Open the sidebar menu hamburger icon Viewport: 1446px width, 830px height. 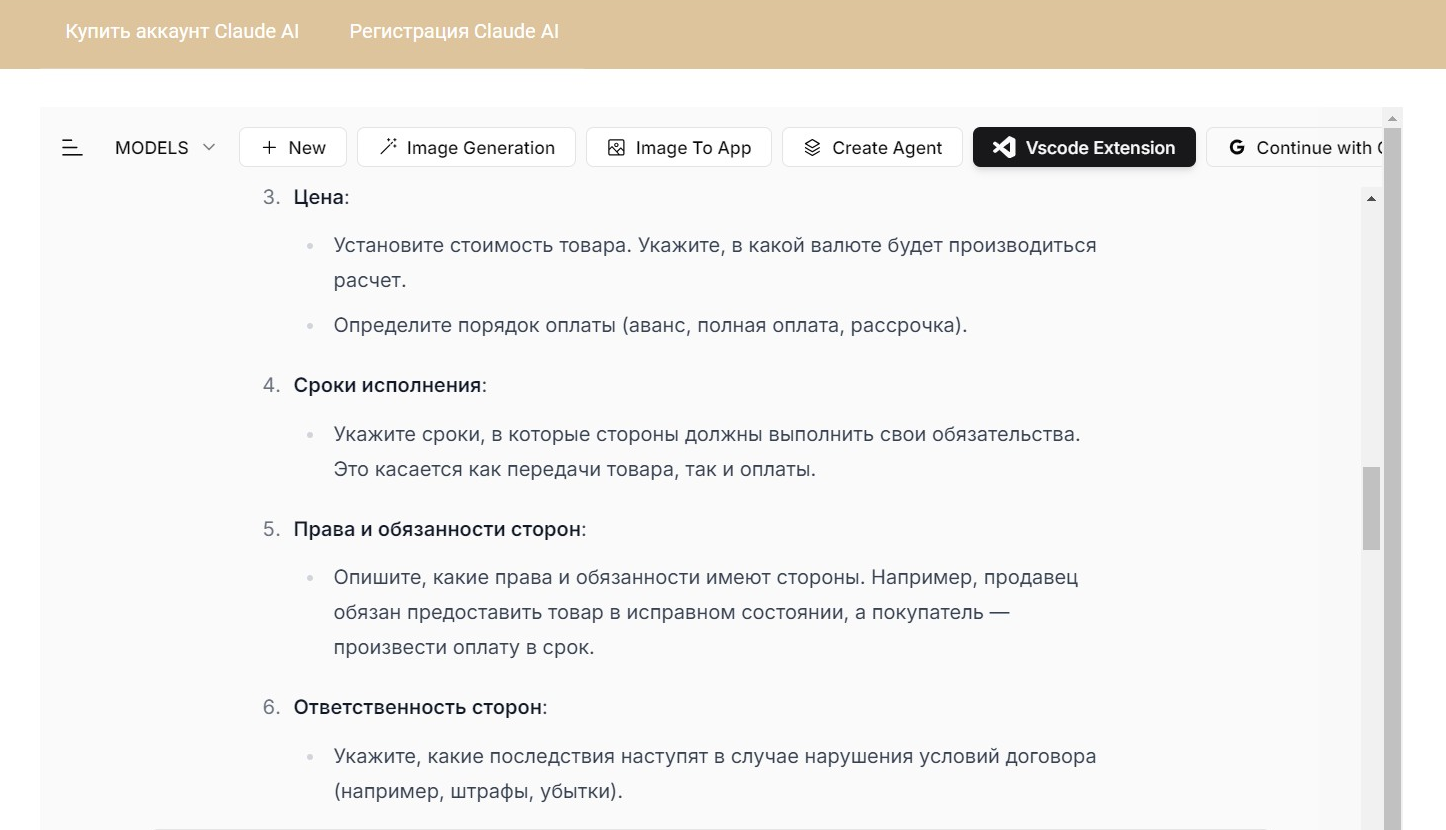click(72, 148)
